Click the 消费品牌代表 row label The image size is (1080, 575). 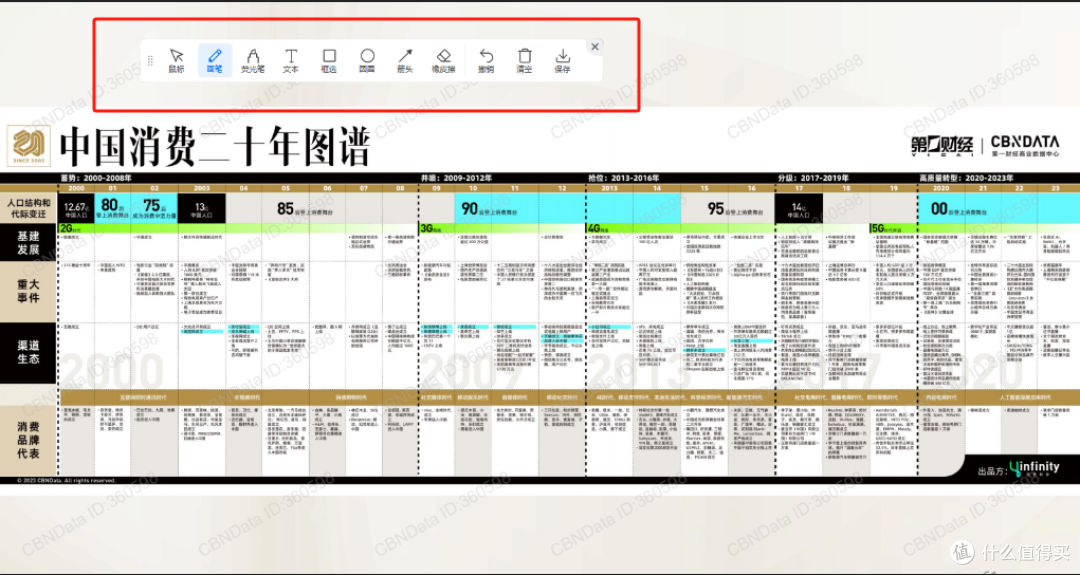(28, 440)
